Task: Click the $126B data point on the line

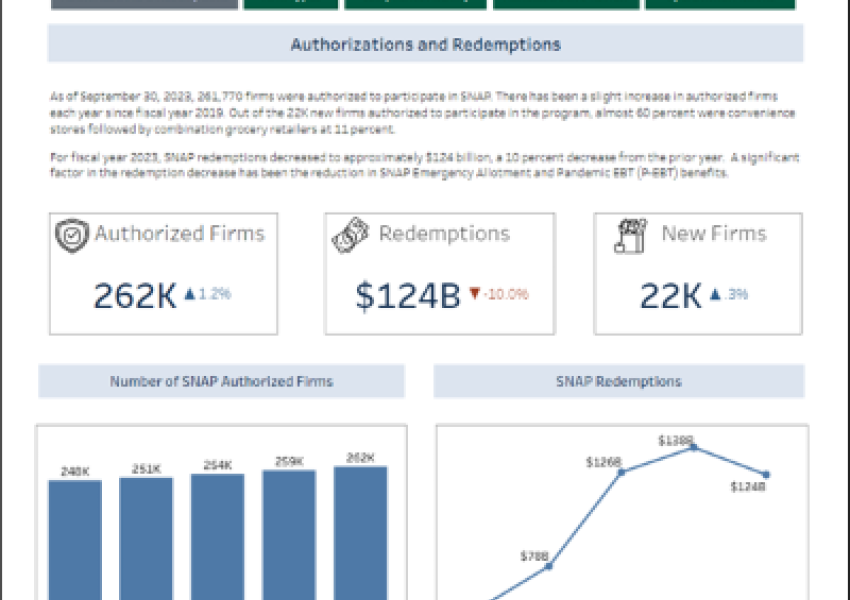Action: 621,472
